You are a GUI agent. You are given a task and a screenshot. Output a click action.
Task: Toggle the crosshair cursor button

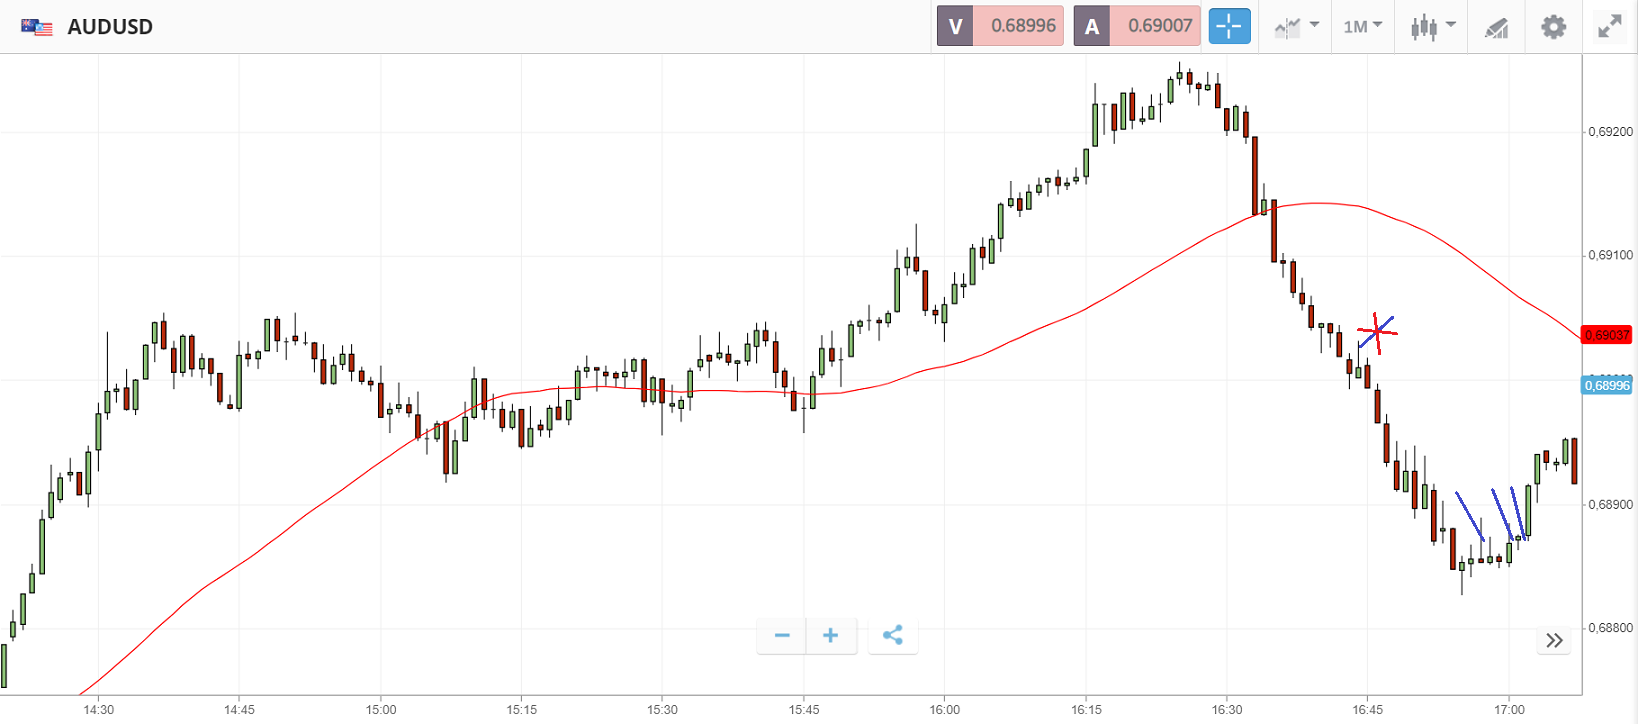1229,26
